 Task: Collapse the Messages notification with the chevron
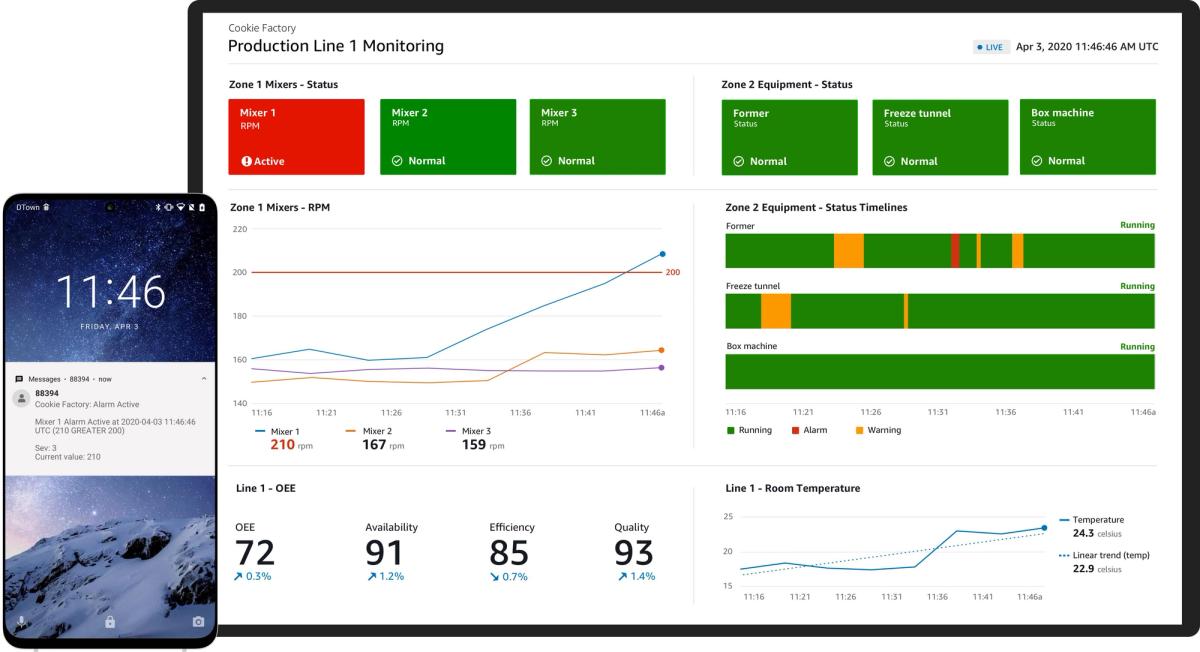[204, 379]
